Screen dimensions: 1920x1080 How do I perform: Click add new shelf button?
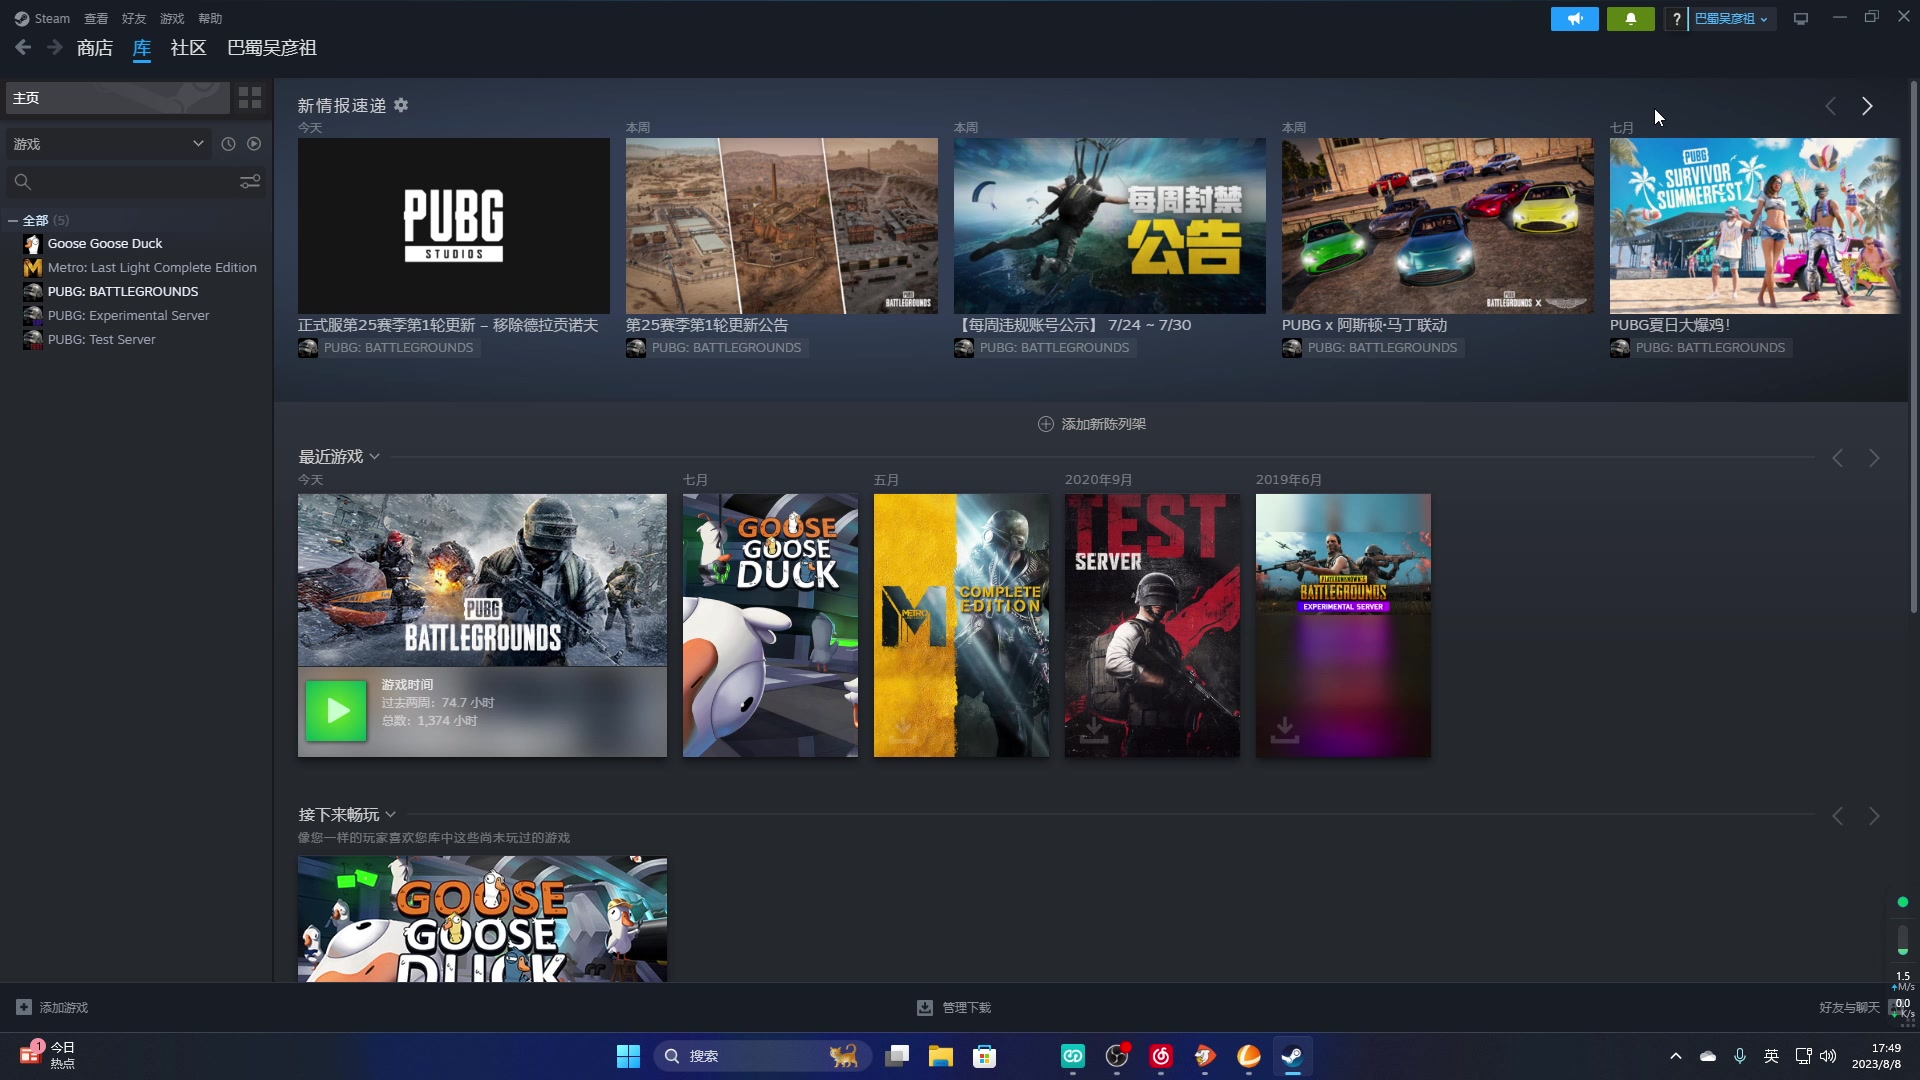click(x=1092, y=424)
